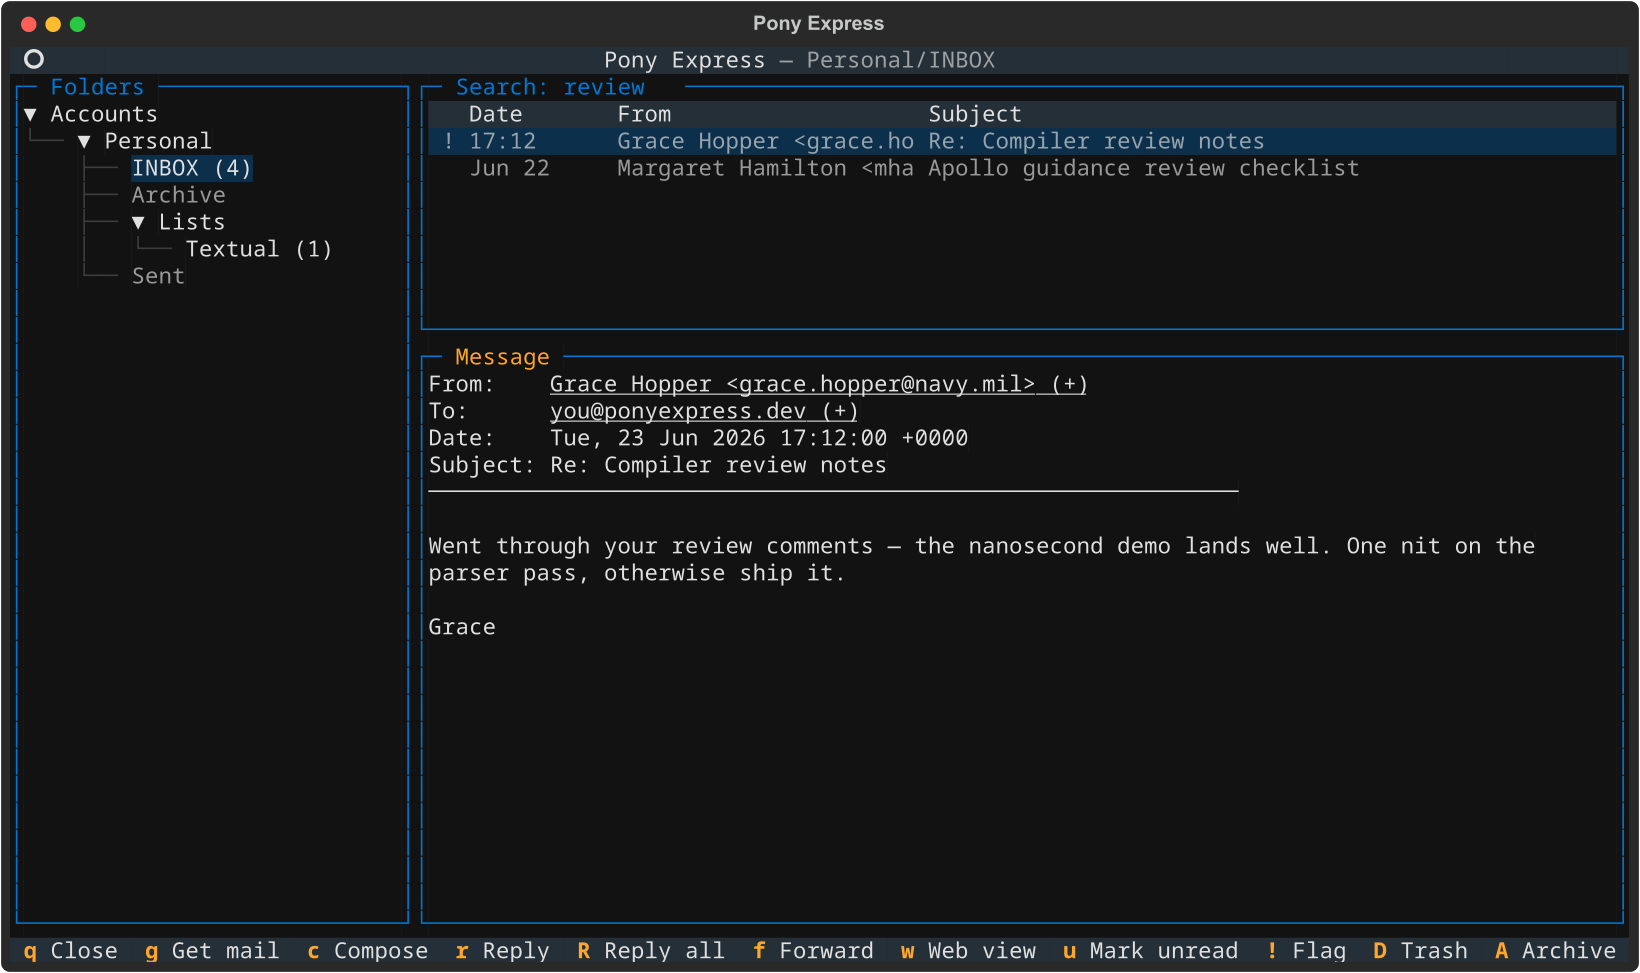Open Web view for this message

[x=967, y=951]
